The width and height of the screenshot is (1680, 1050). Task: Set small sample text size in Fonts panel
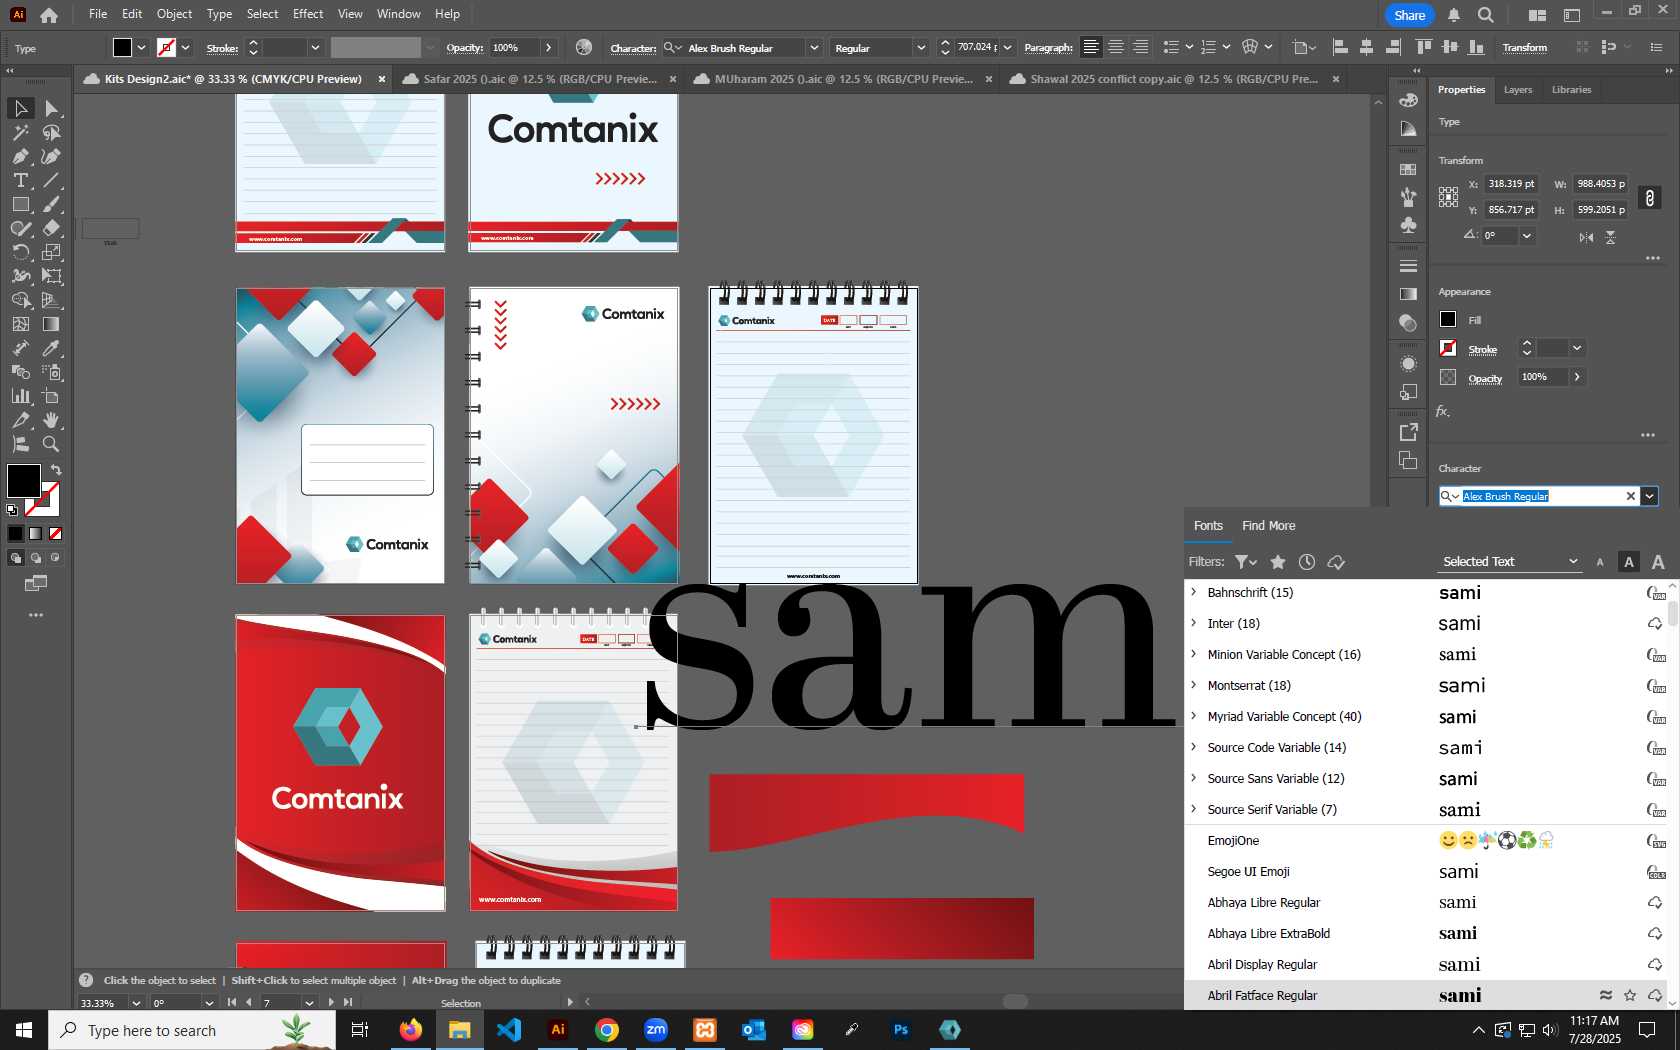1600,562
